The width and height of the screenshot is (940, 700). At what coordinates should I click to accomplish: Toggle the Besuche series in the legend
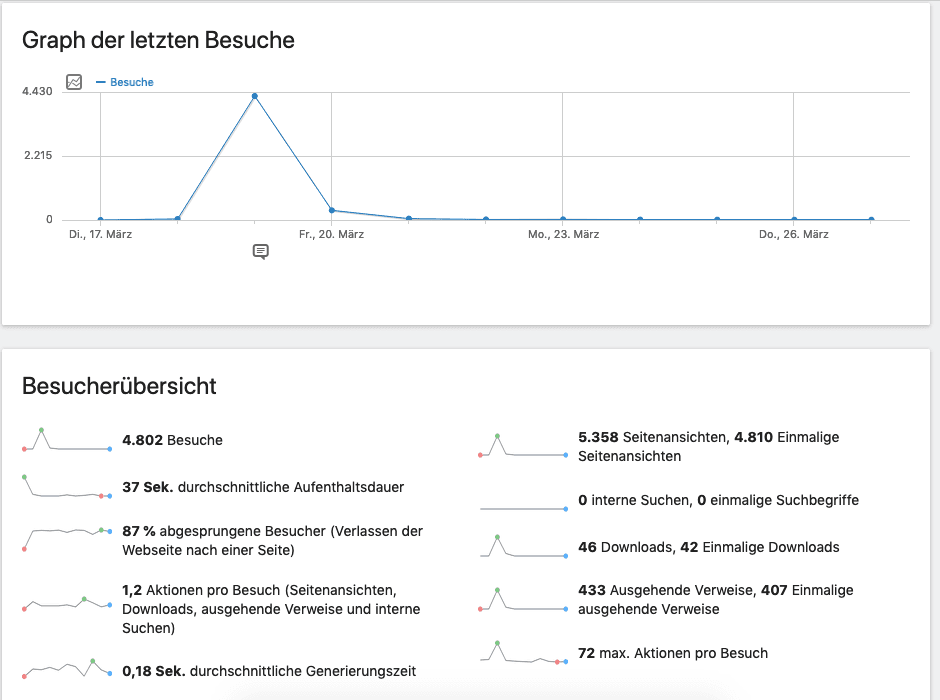pos(125,82)
